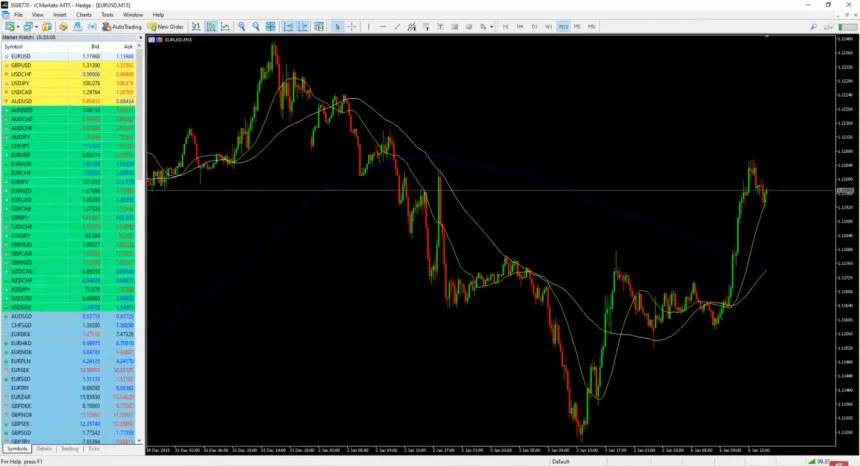Expand the new chart dropdown arrow
860x466 pixels.
pyautogui.click(x=18, y=26)
